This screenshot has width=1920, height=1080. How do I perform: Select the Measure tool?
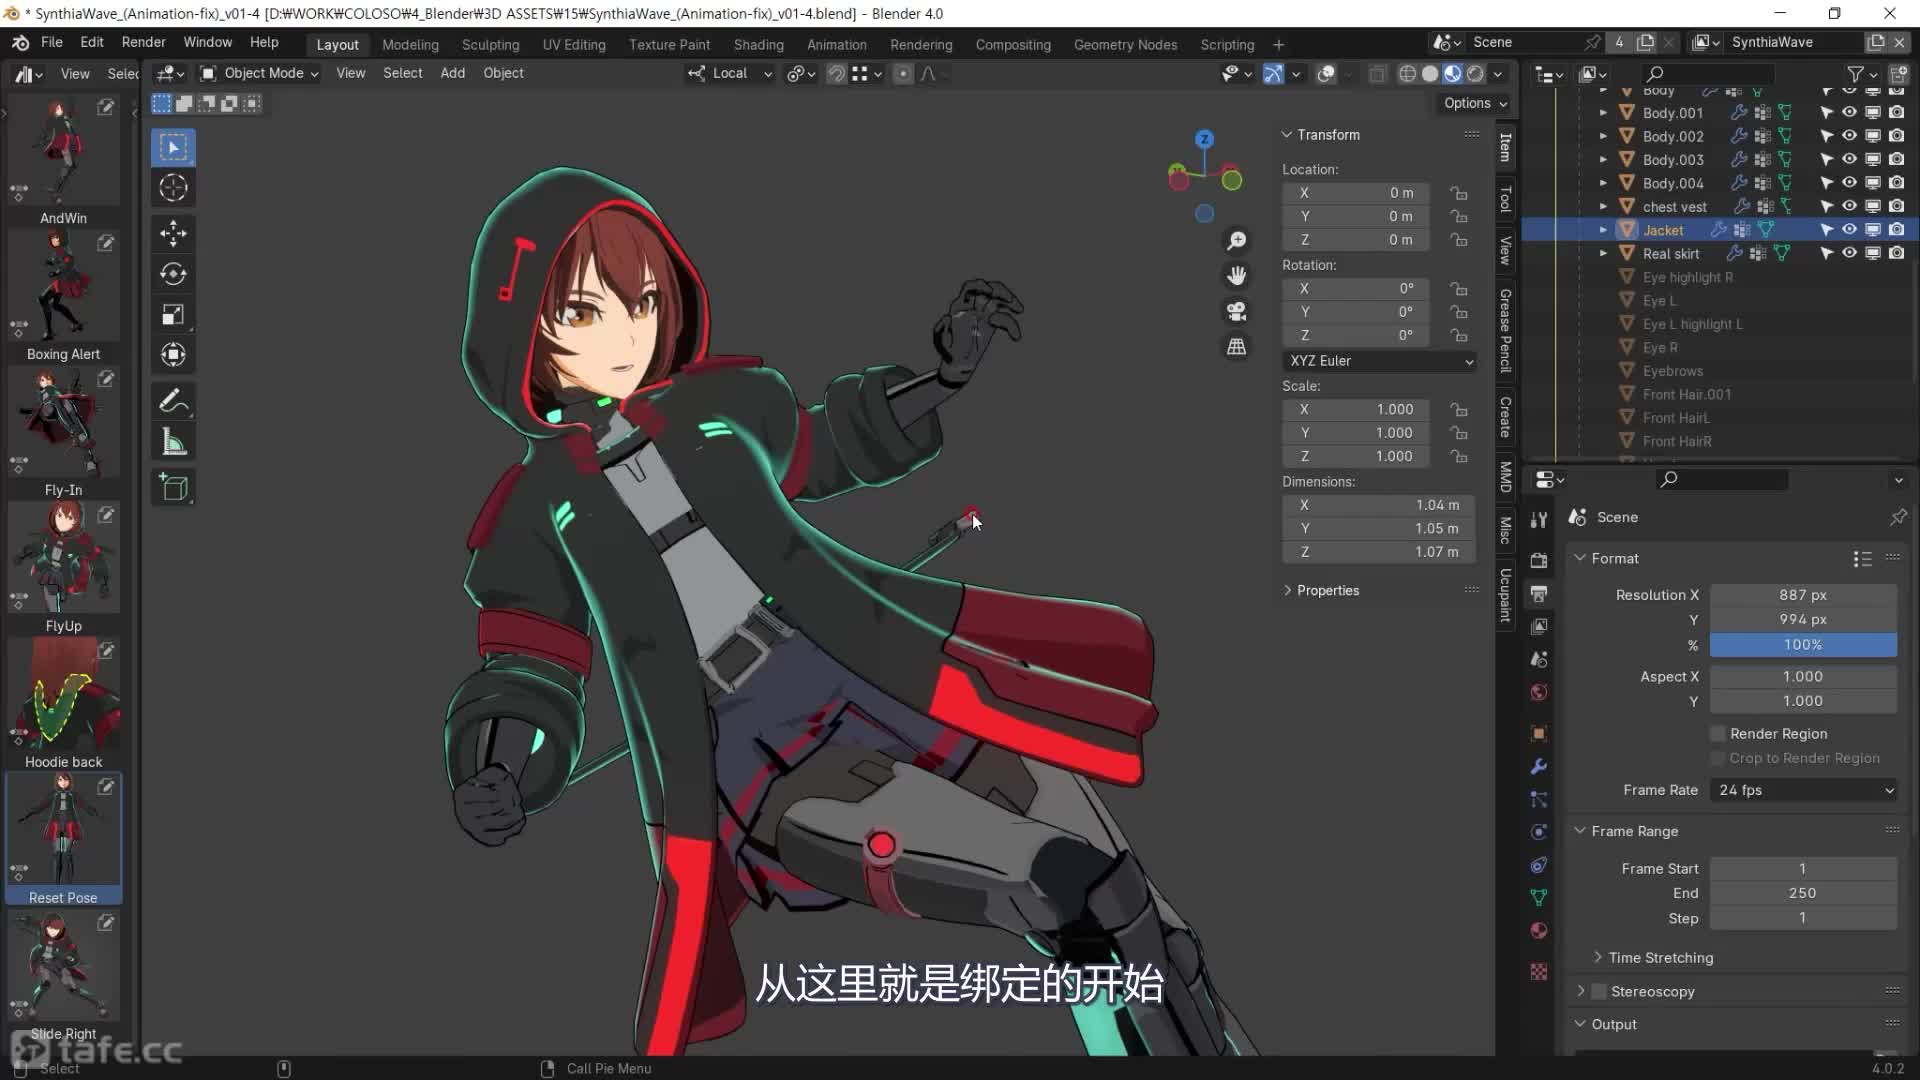pos(173,442)
